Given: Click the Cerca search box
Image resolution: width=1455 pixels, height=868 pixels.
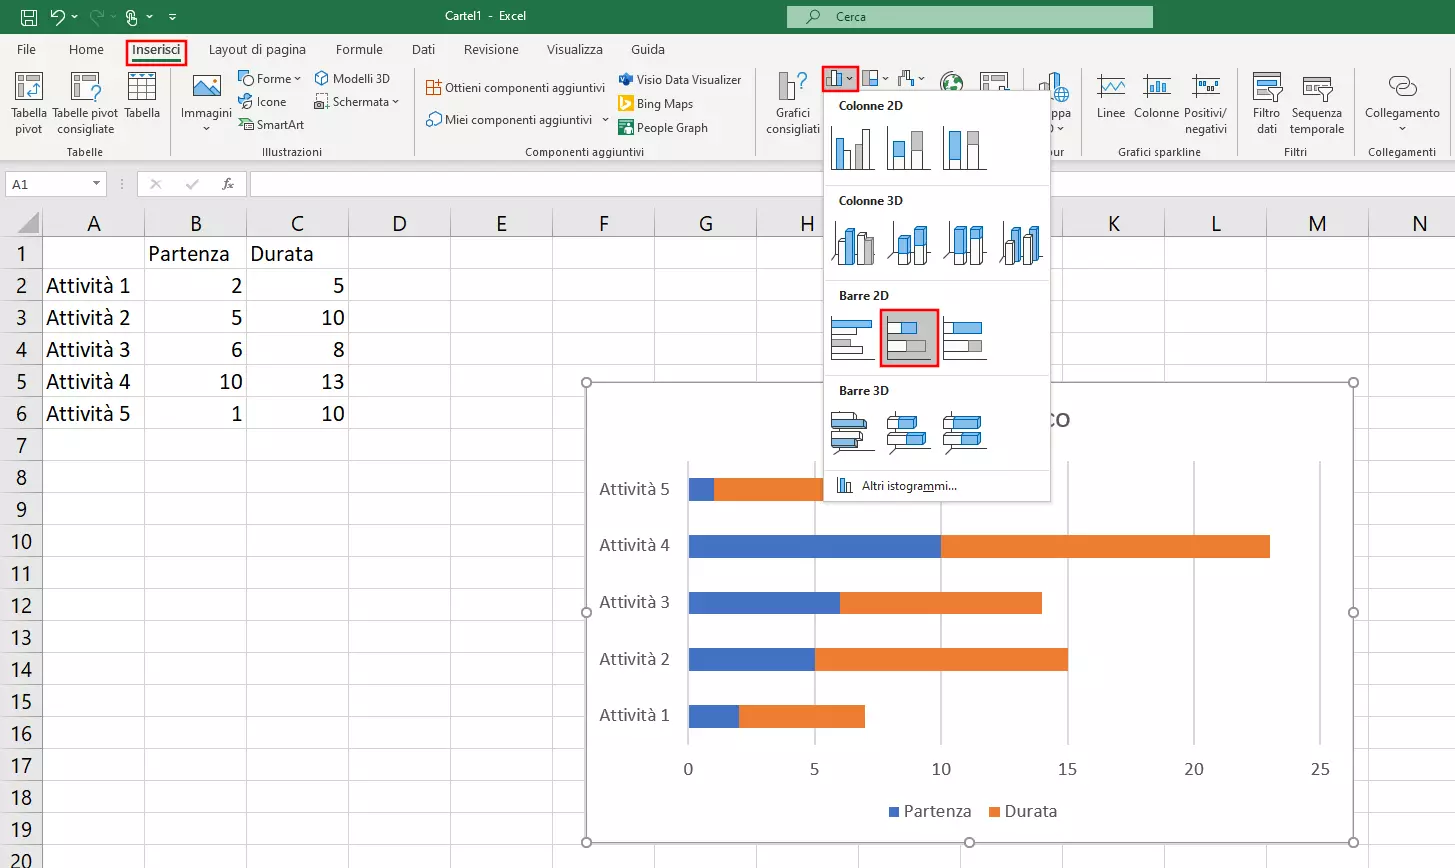Looking at the screenshot, I should 970,16.
